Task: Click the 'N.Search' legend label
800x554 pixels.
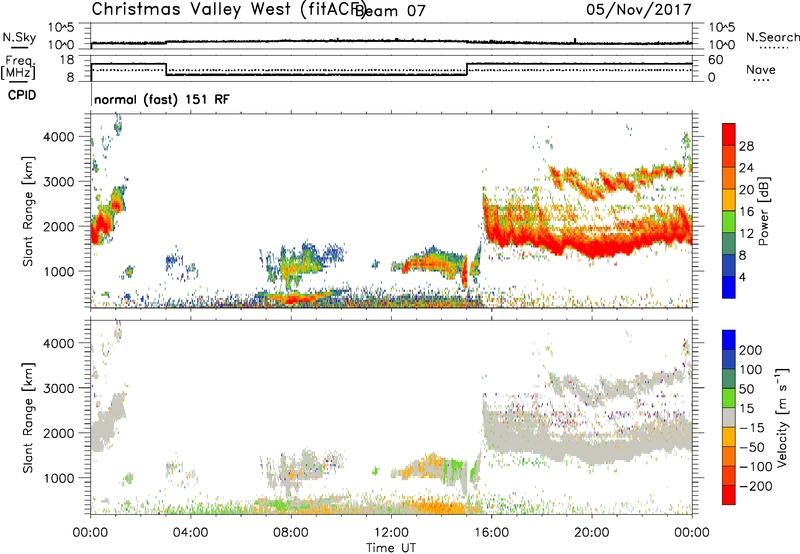Action: coord(772,37)
